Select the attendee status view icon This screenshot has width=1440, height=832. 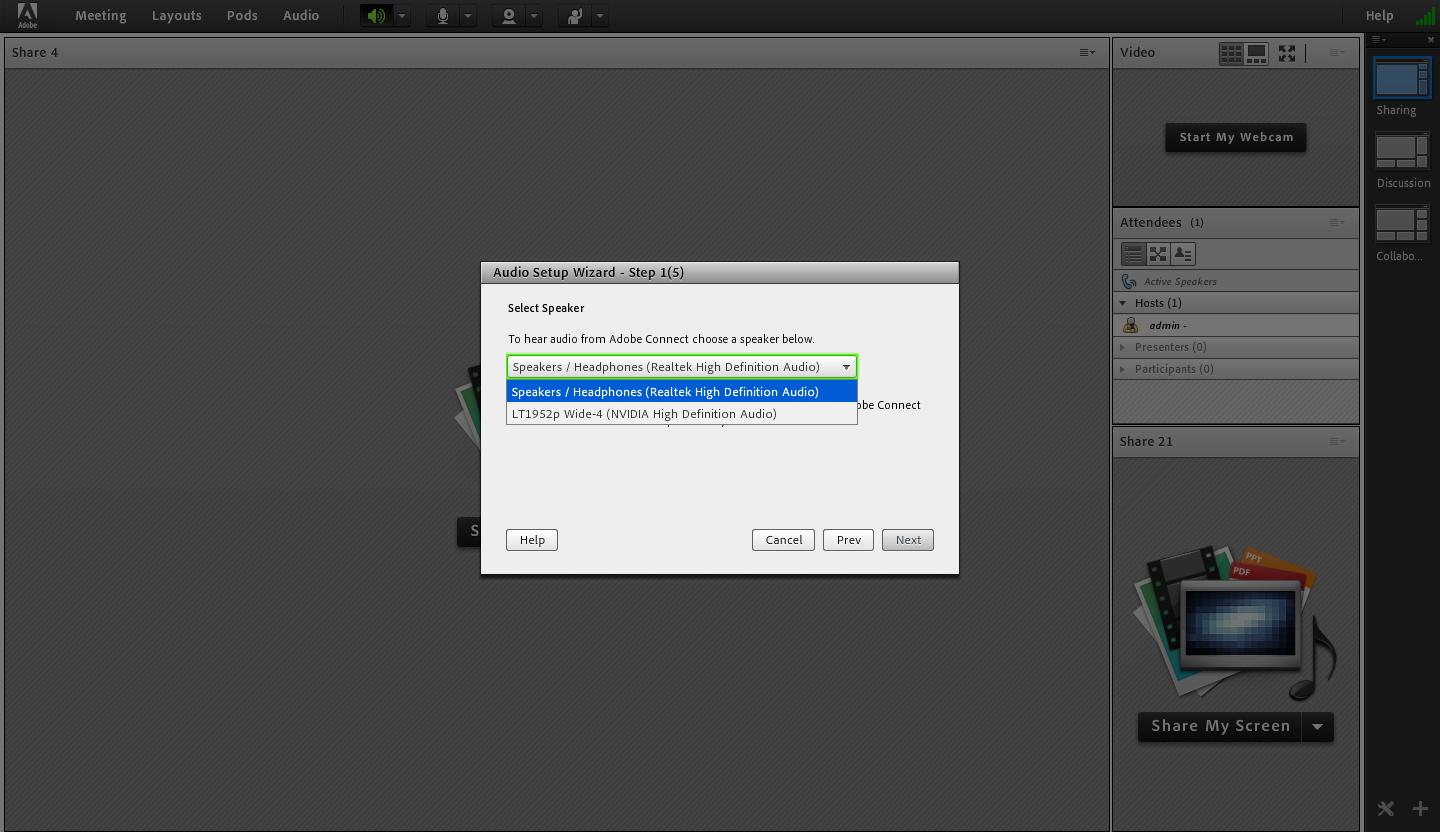pyautogui.click(x=1183, y=254)
